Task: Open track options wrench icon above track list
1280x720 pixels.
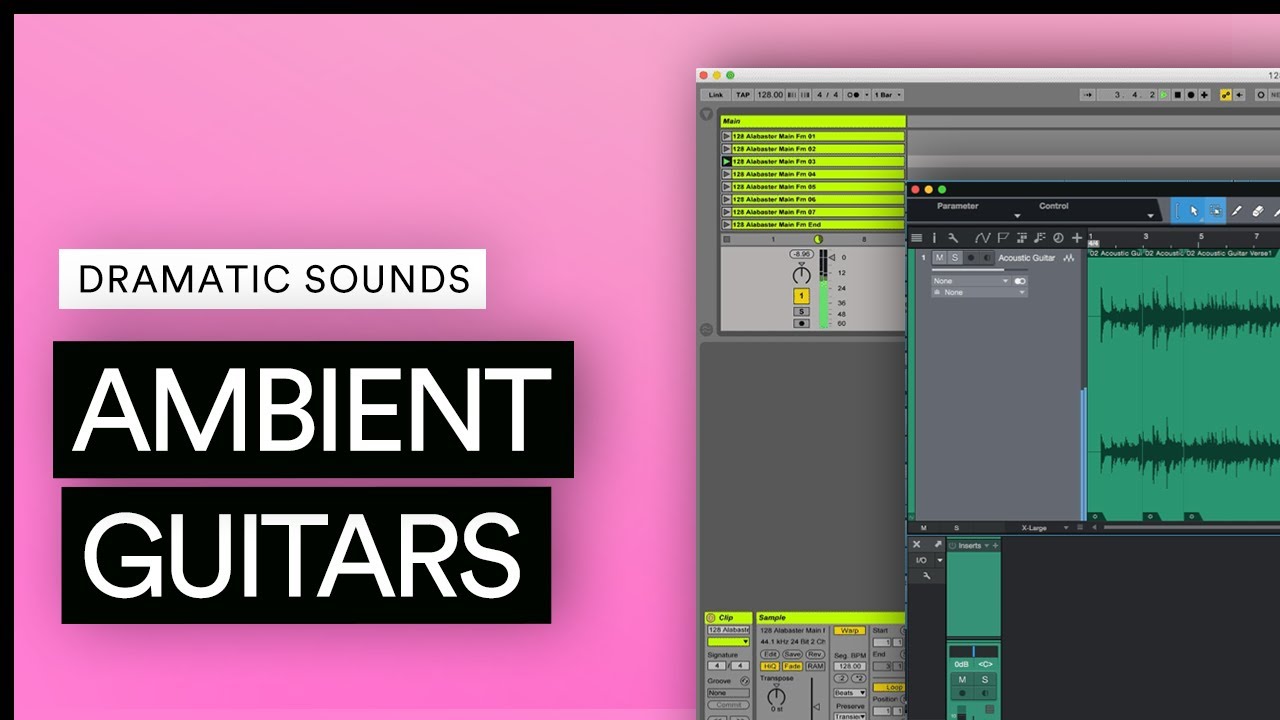Action: tap(953, 238)
